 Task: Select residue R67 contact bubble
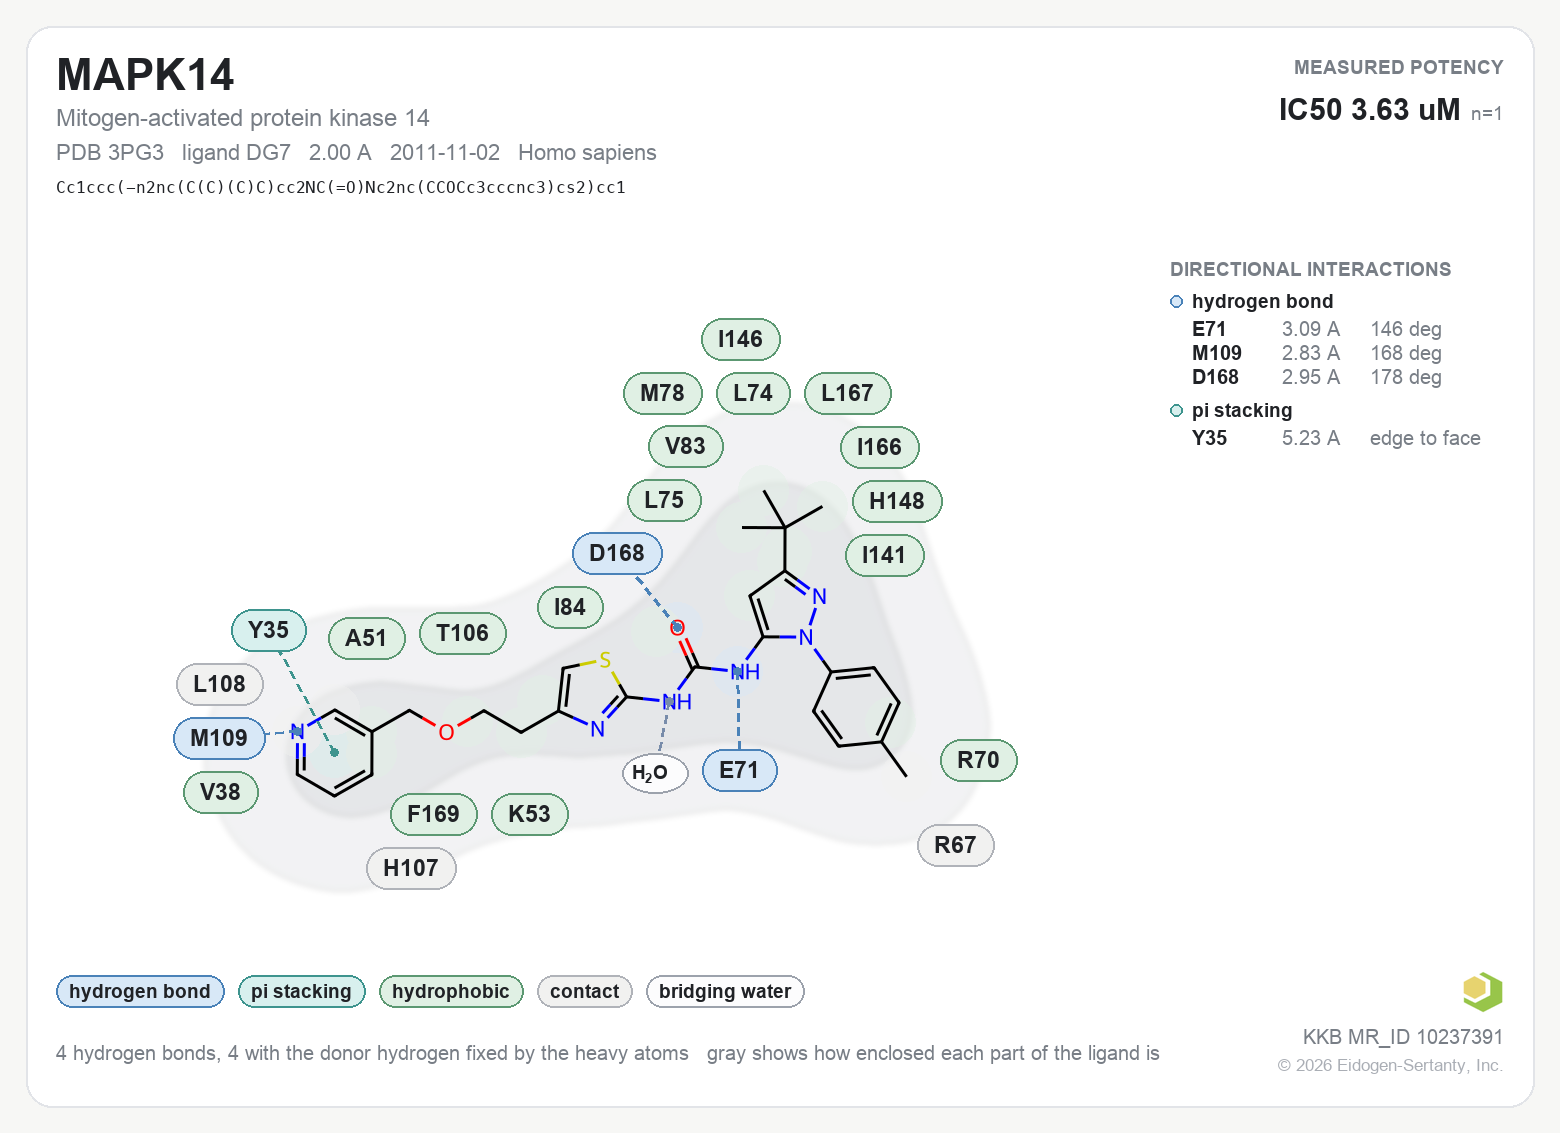[955, 845]
